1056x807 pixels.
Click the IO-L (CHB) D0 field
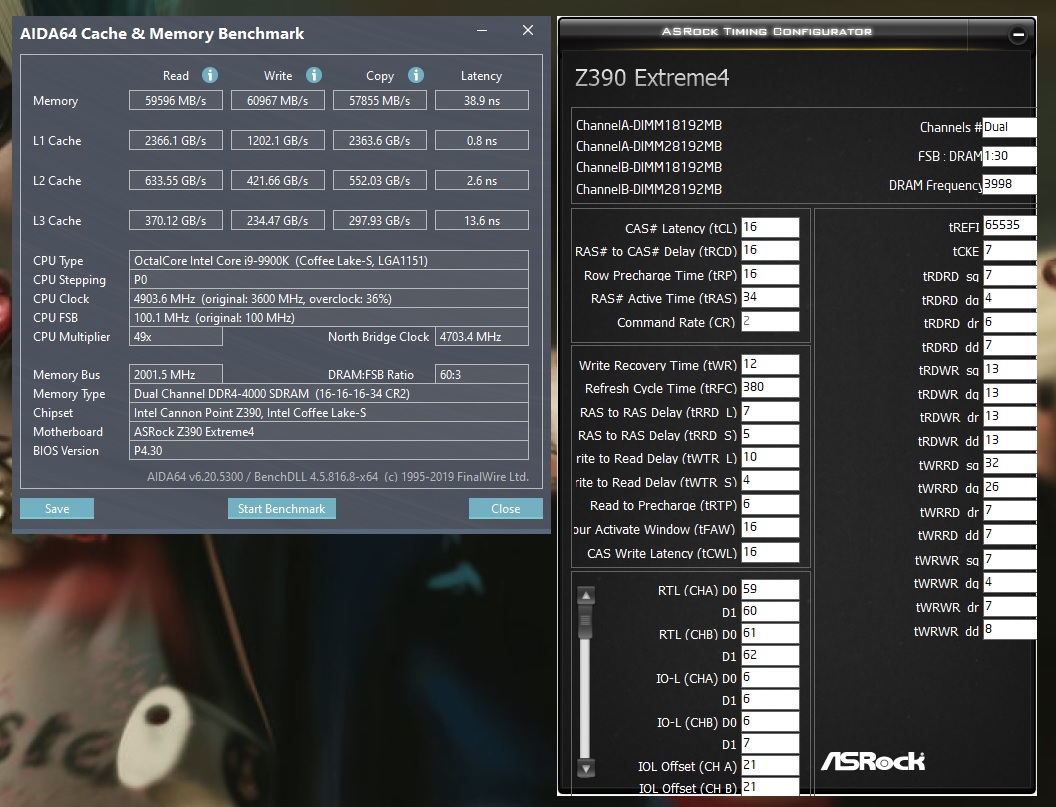[770, 721]
